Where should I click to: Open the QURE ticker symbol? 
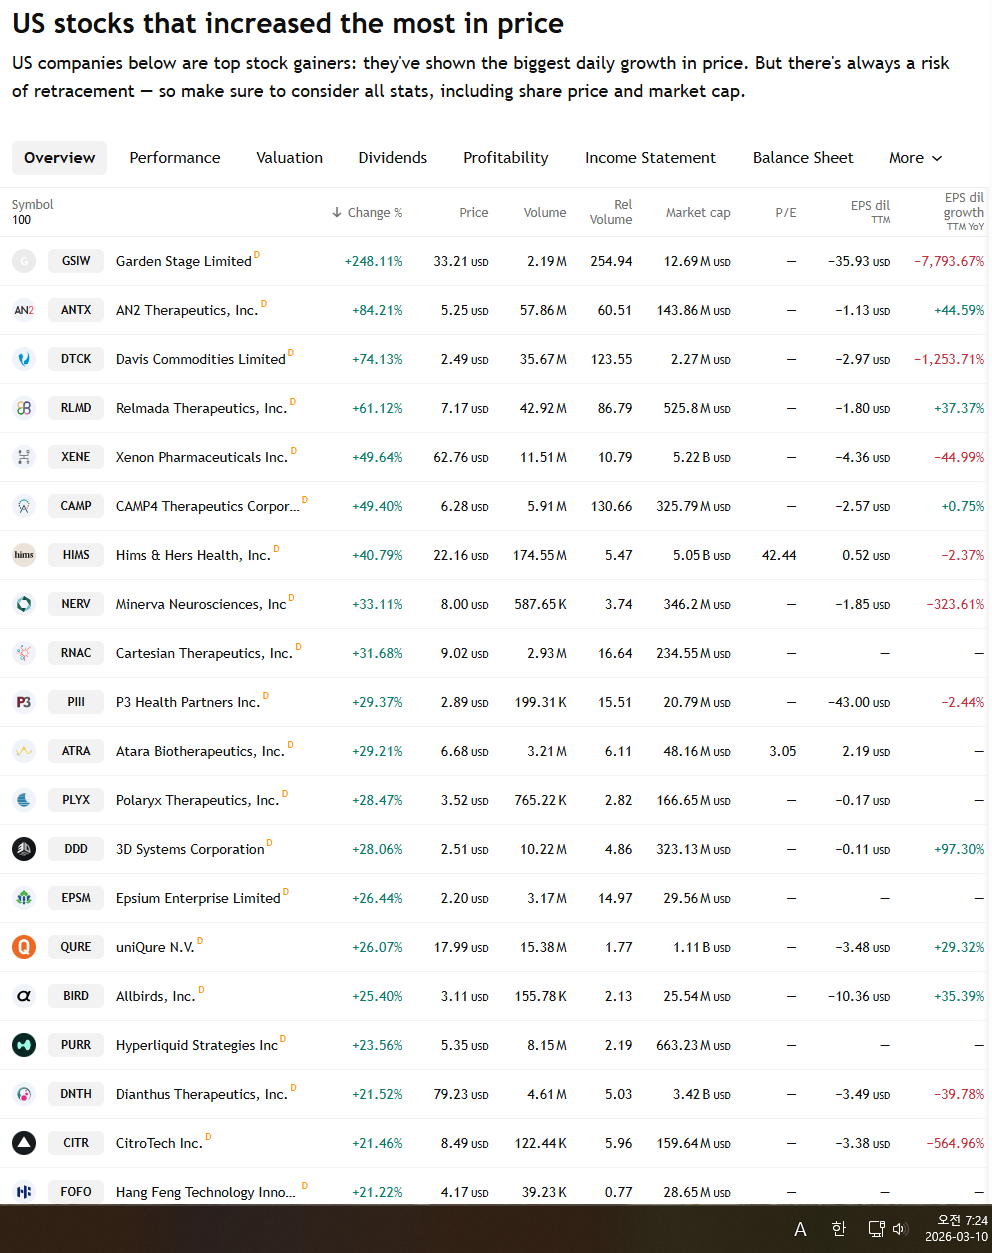pyautogui.click(x=76, y=947)
